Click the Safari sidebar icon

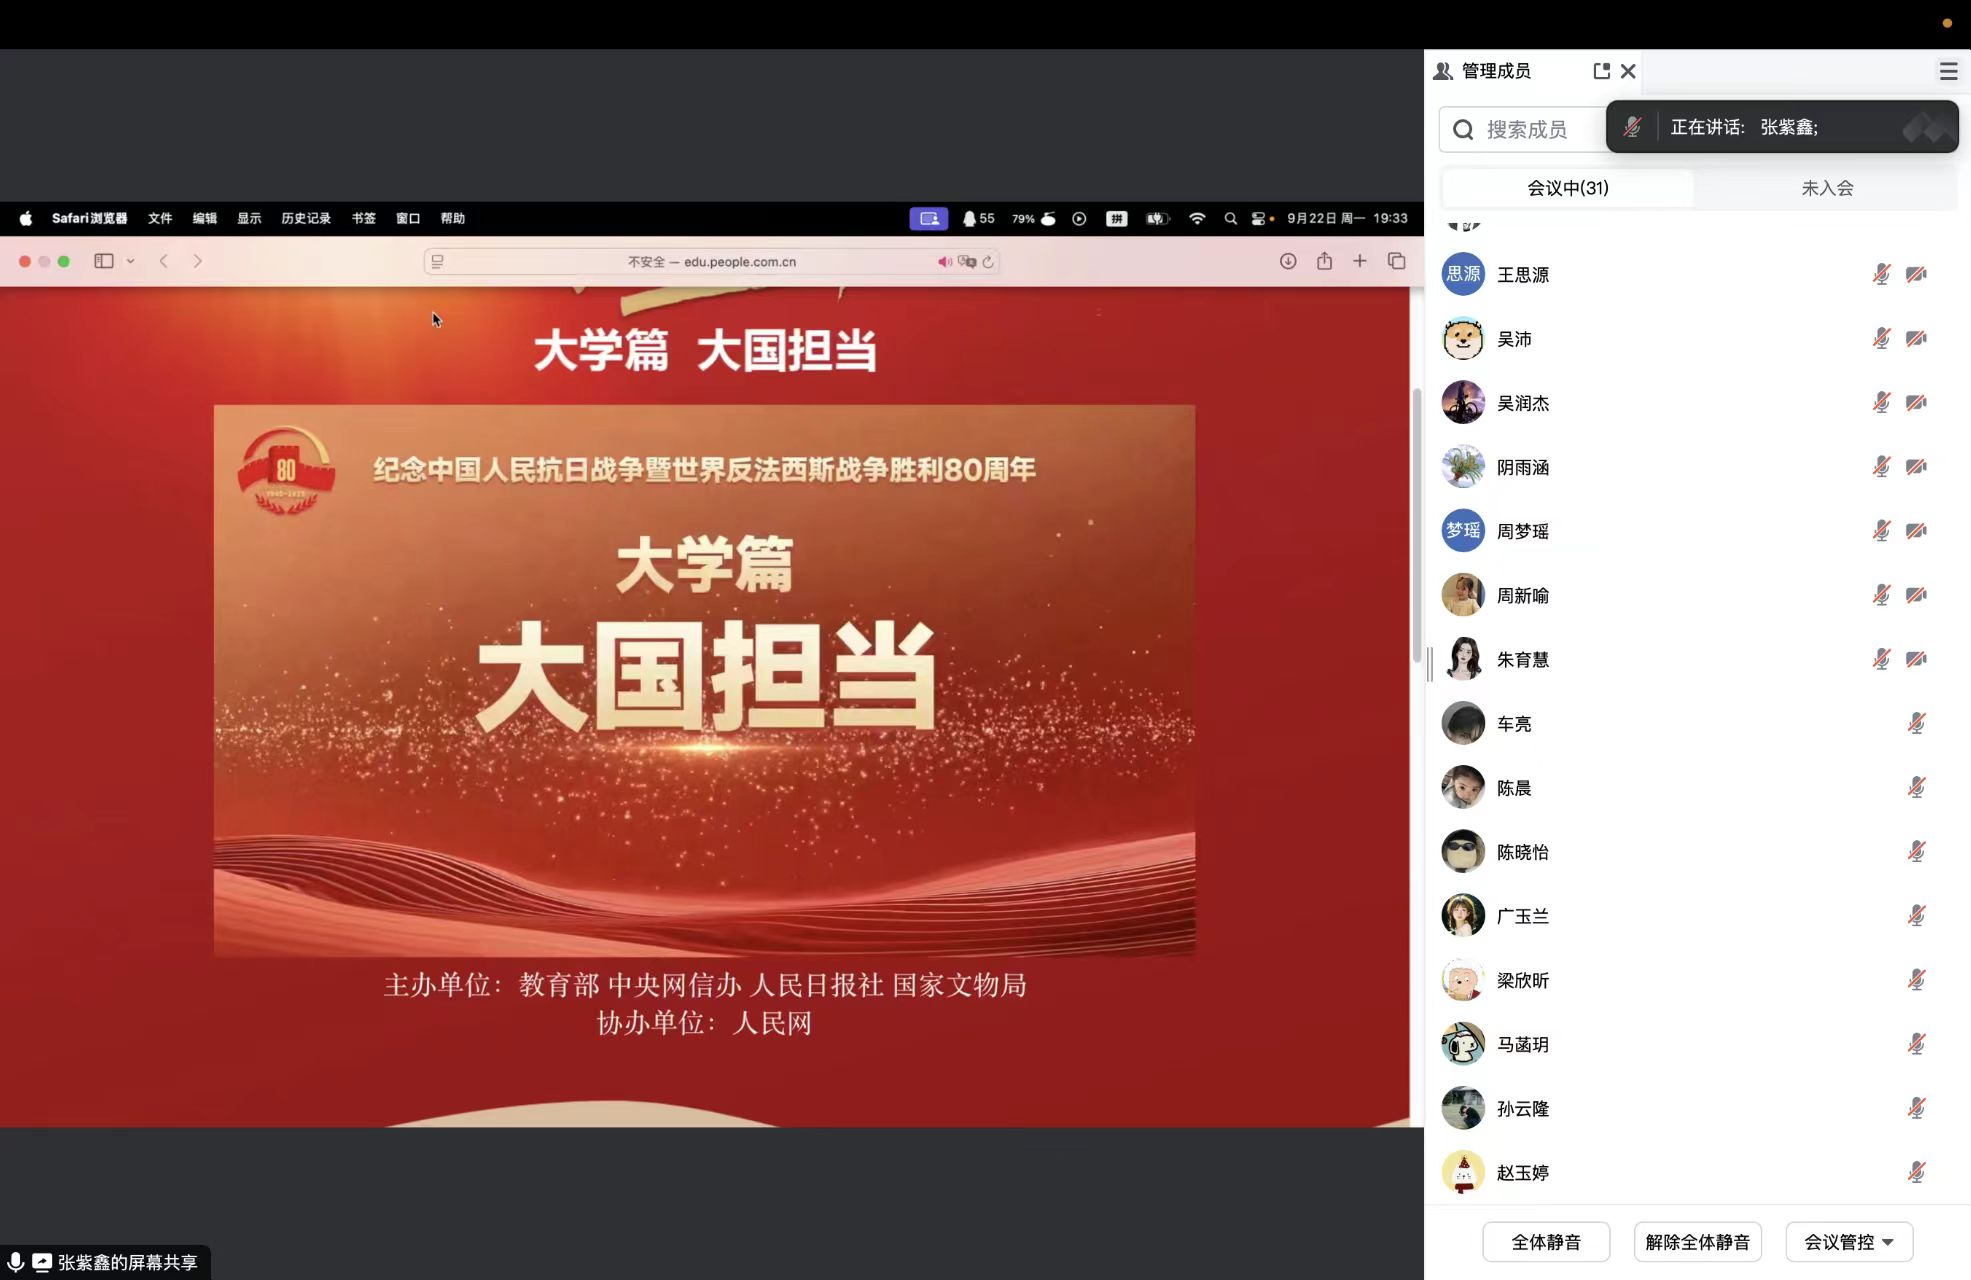coord(104,261)
